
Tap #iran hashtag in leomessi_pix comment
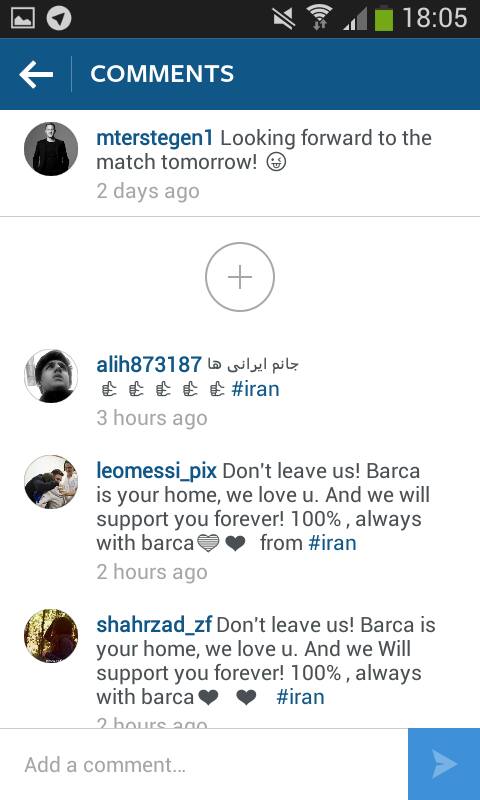[x=333, y=543]
